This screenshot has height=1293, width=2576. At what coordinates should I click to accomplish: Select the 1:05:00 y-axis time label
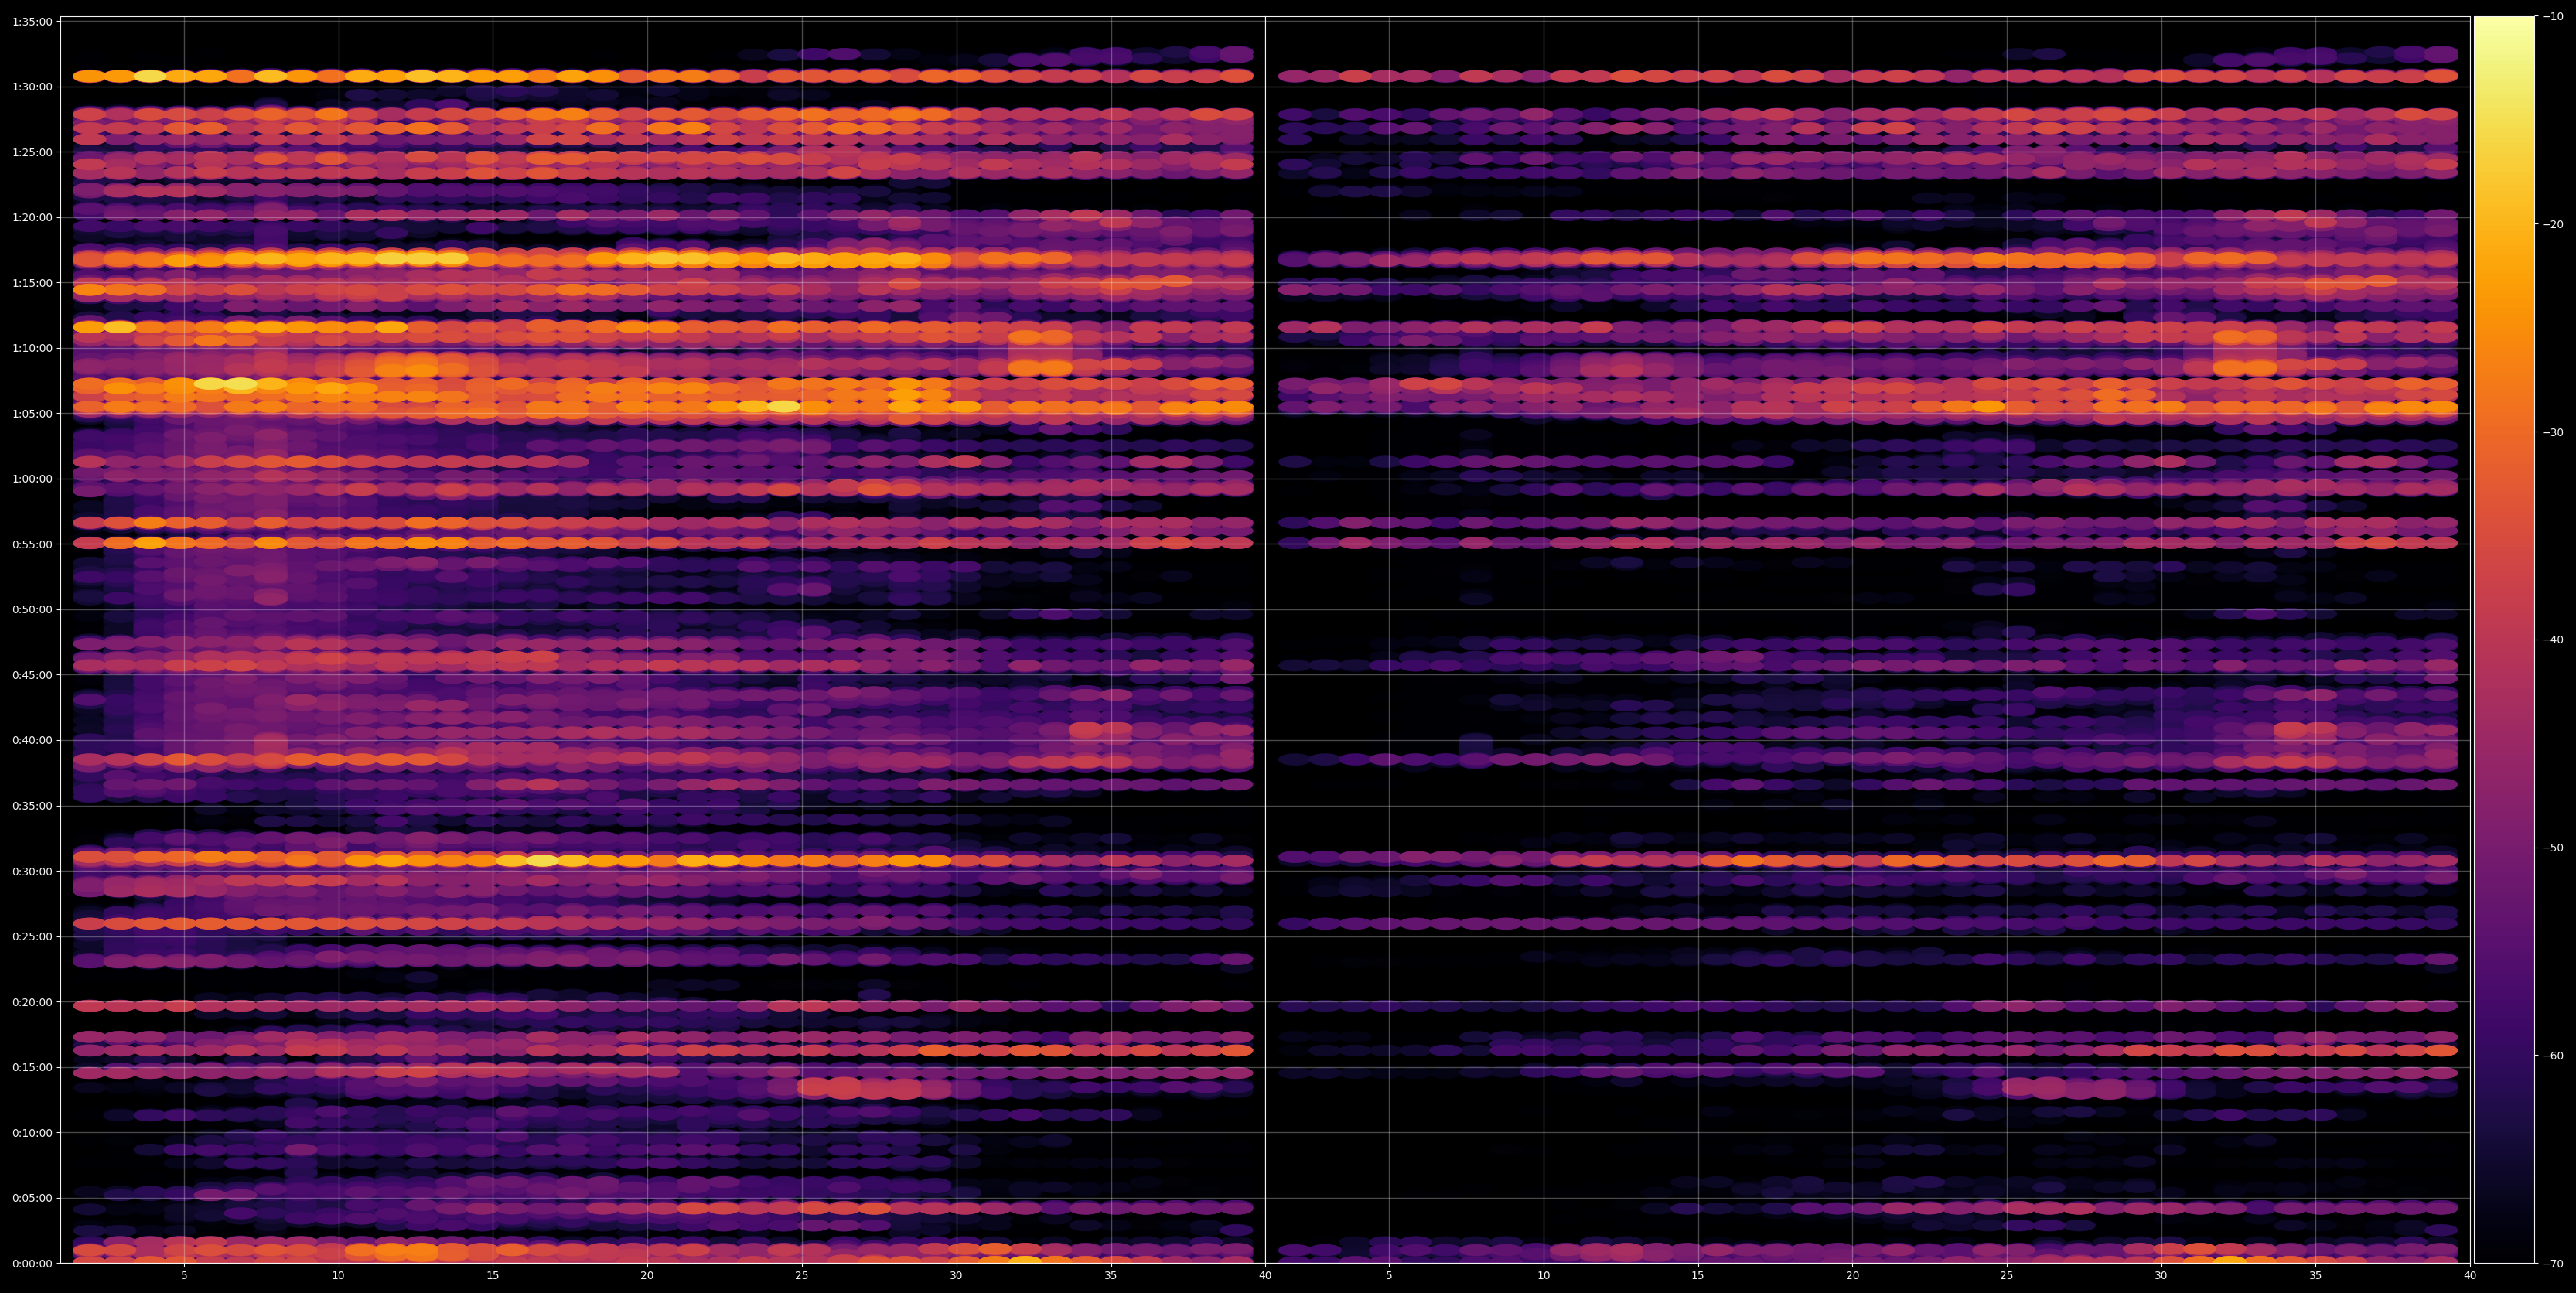tap(32, 413)
